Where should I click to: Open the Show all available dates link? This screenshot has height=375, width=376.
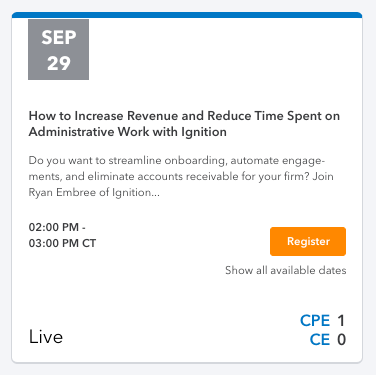coord(286,270)
